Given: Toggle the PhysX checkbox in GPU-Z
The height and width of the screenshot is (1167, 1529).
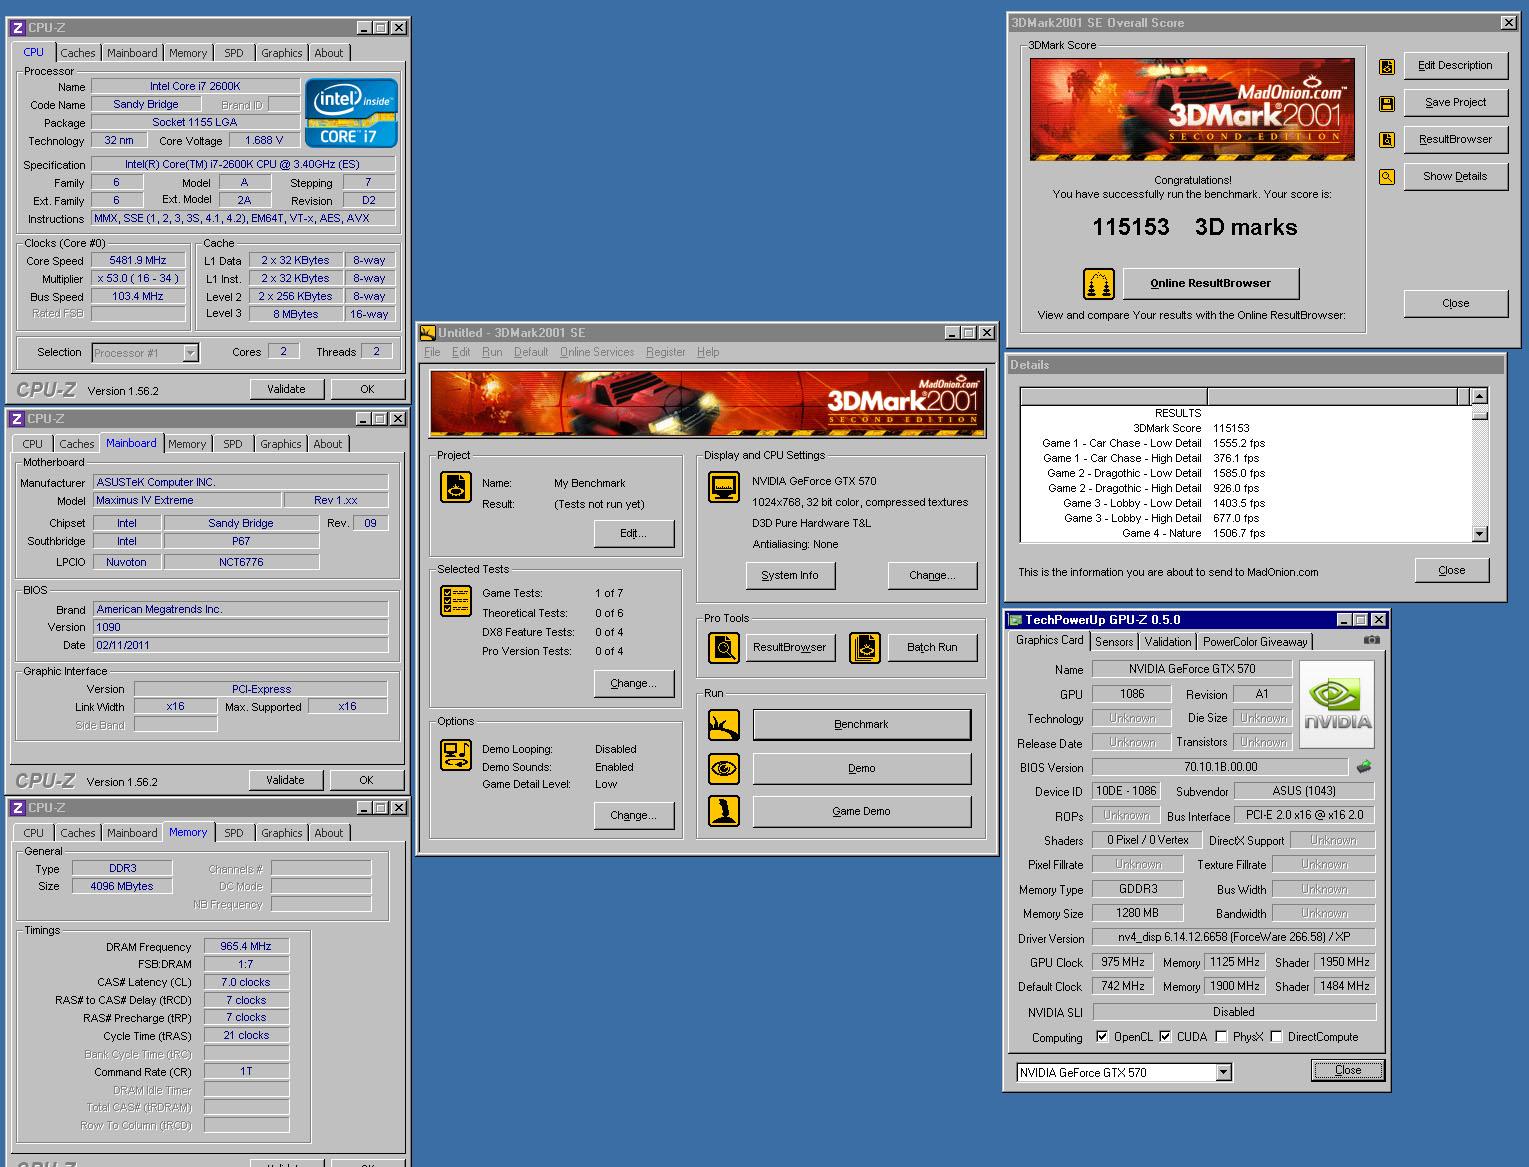Looking at the screenshot, I should (x=1221, y=1037).
